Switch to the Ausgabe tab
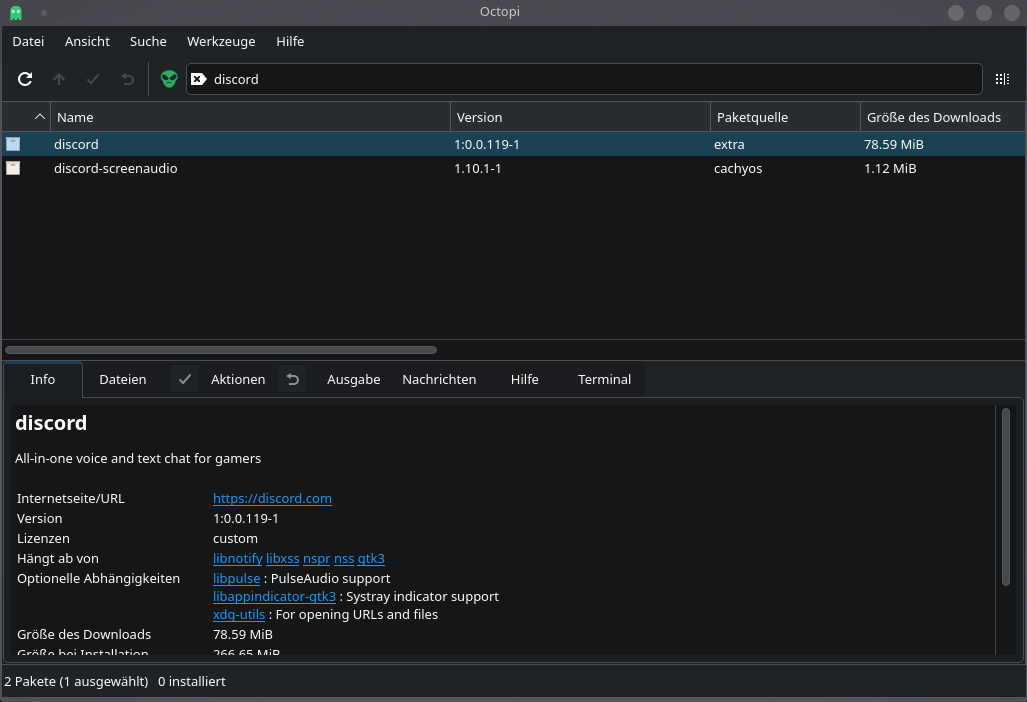 click(x=354, y=379)
